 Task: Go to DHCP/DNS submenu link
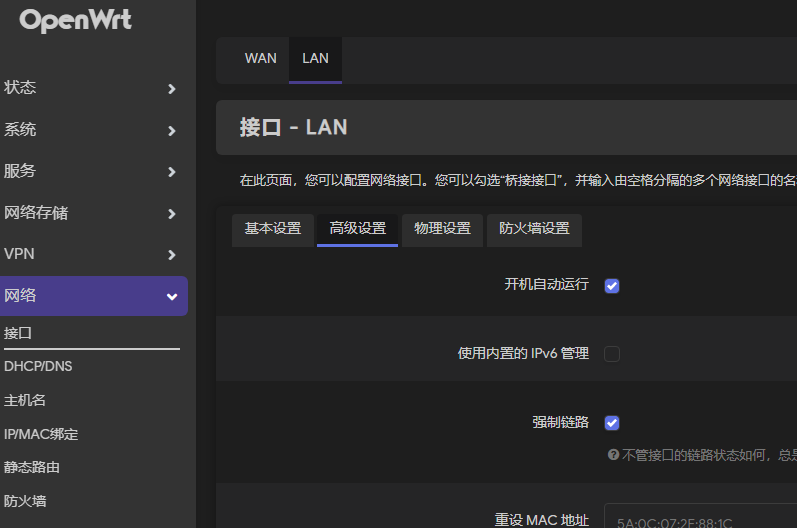point(38,366)
